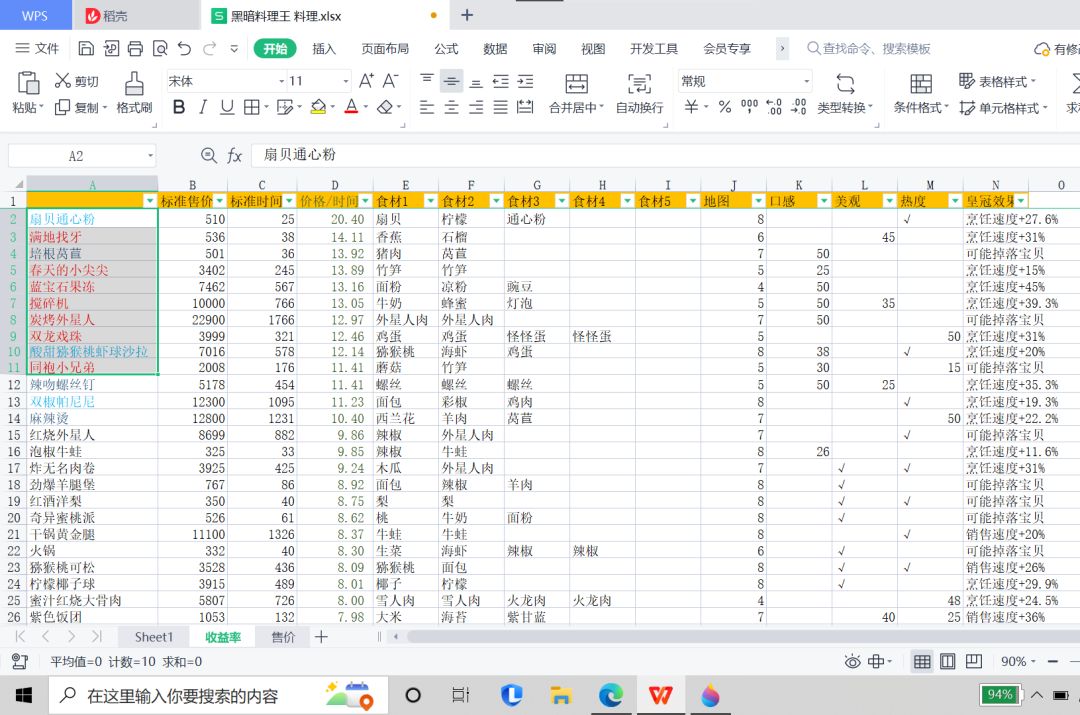Click the Merge and Center (合并居中) icon
The height and width of the screenshot is (715, 1080).
coord(576,83)
